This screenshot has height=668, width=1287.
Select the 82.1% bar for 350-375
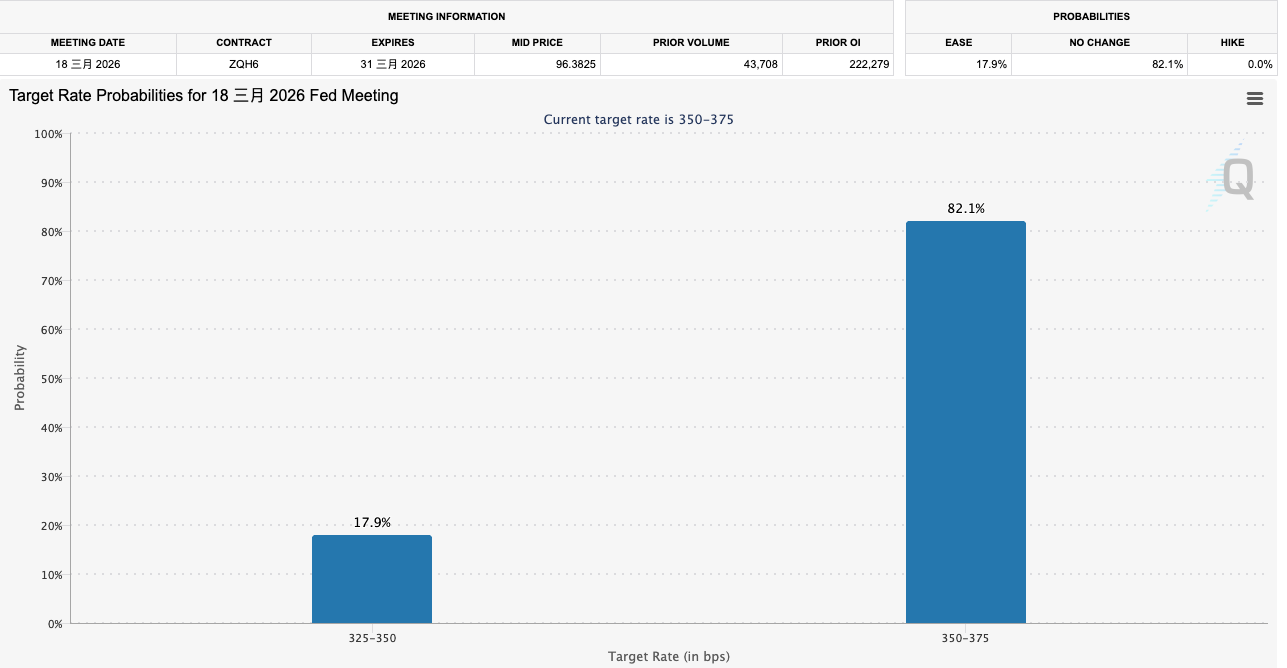(x=966, y=422)
